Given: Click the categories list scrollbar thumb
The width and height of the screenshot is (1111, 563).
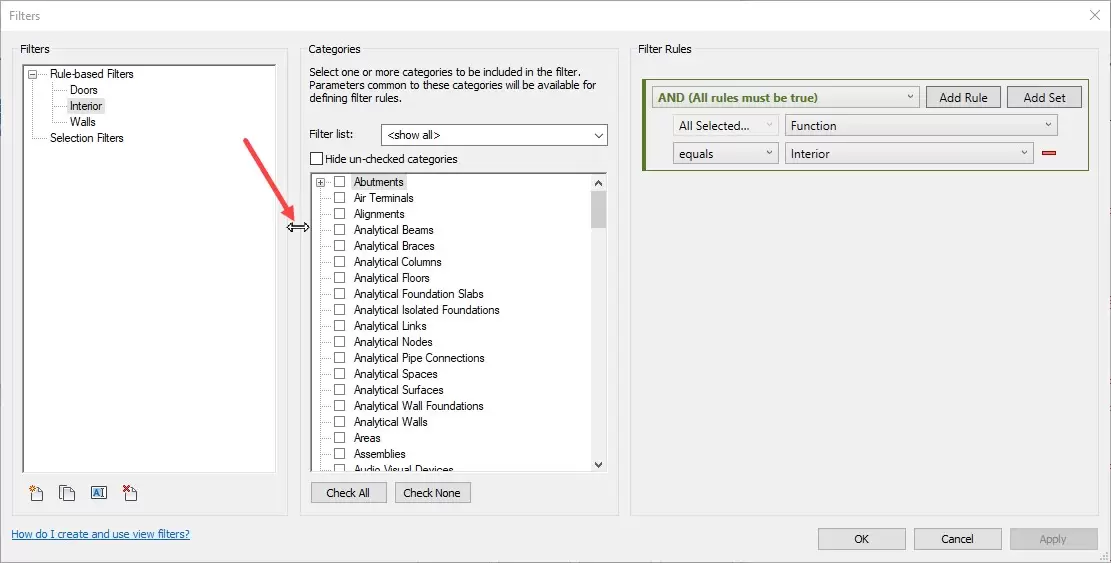Looking at the screenshot, I should 599,210.
